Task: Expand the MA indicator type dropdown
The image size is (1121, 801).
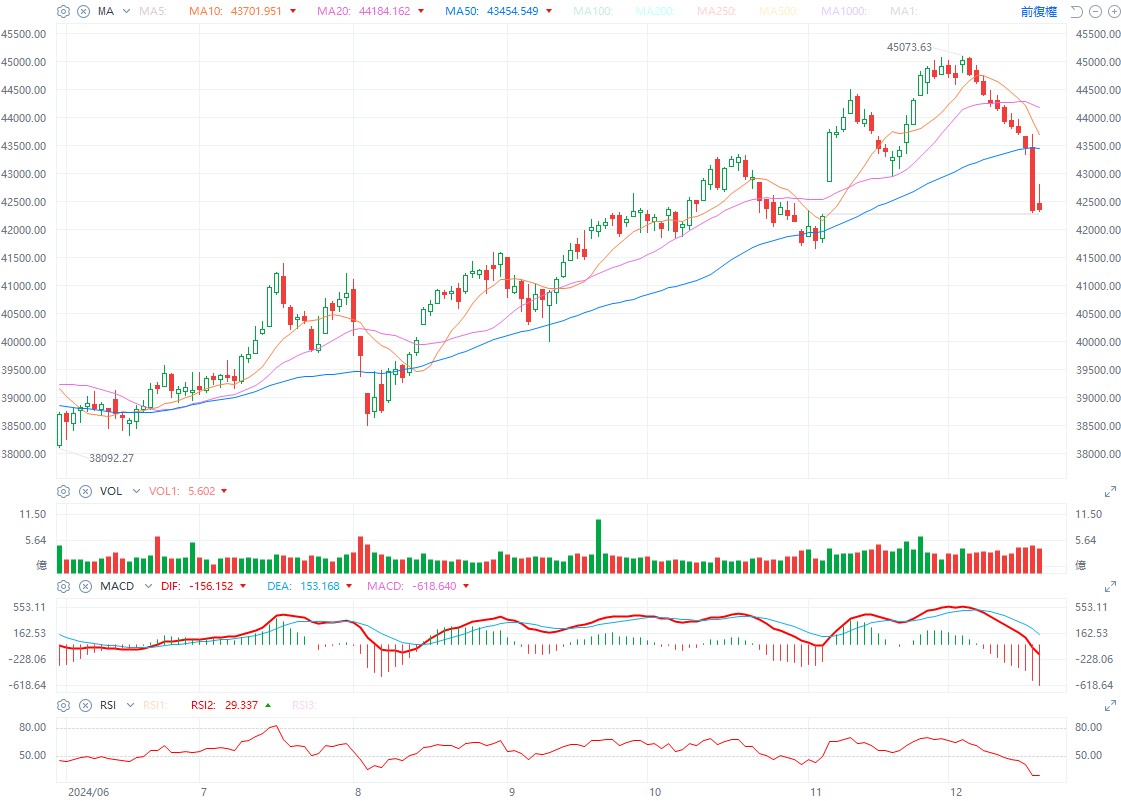Action: click(x=127, y=11)
